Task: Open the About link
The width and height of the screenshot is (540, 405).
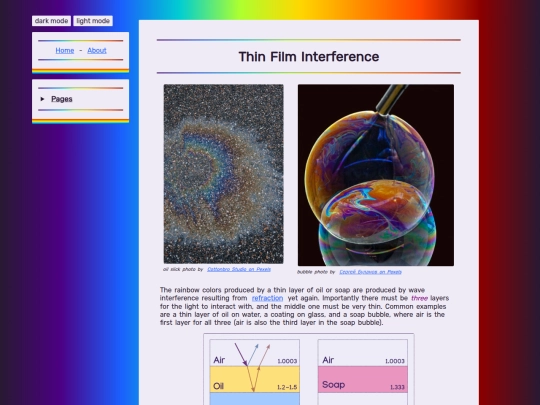Action: click(97, 50)
